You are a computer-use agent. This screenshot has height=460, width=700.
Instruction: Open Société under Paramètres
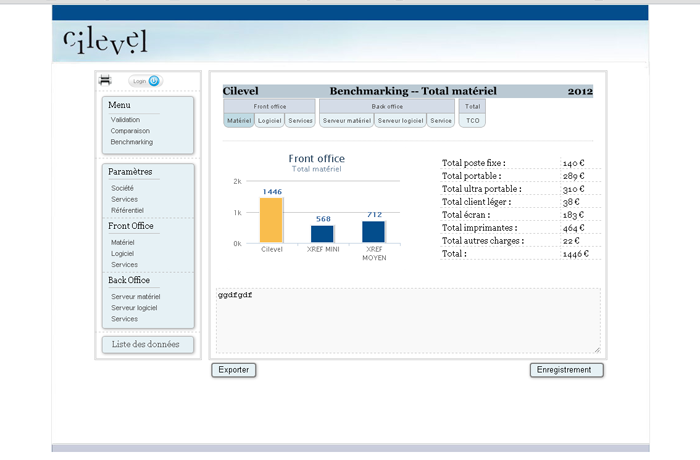[x=122, y=188]
